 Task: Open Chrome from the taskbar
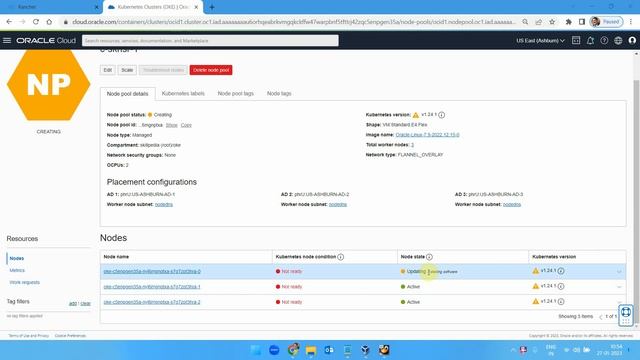[x=293, y=350]
